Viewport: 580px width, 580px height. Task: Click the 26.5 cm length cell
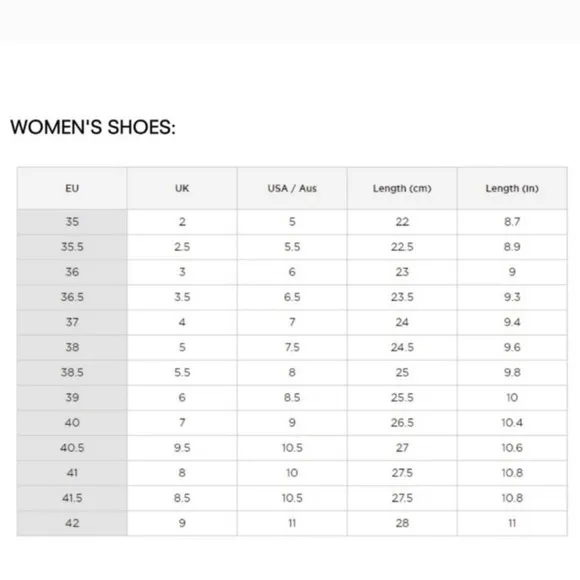click(x=402, y=423)
